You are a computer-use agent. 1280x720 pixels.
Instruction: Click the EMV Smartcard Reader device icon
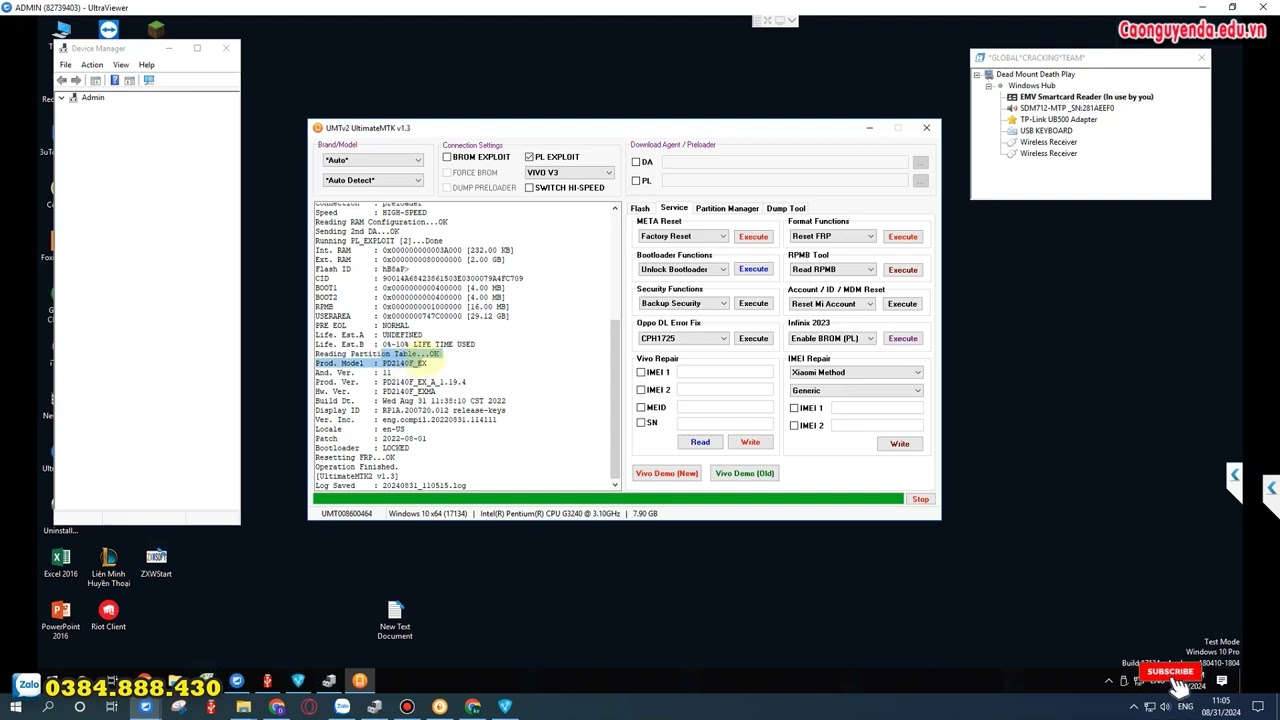pos(1012,97)
